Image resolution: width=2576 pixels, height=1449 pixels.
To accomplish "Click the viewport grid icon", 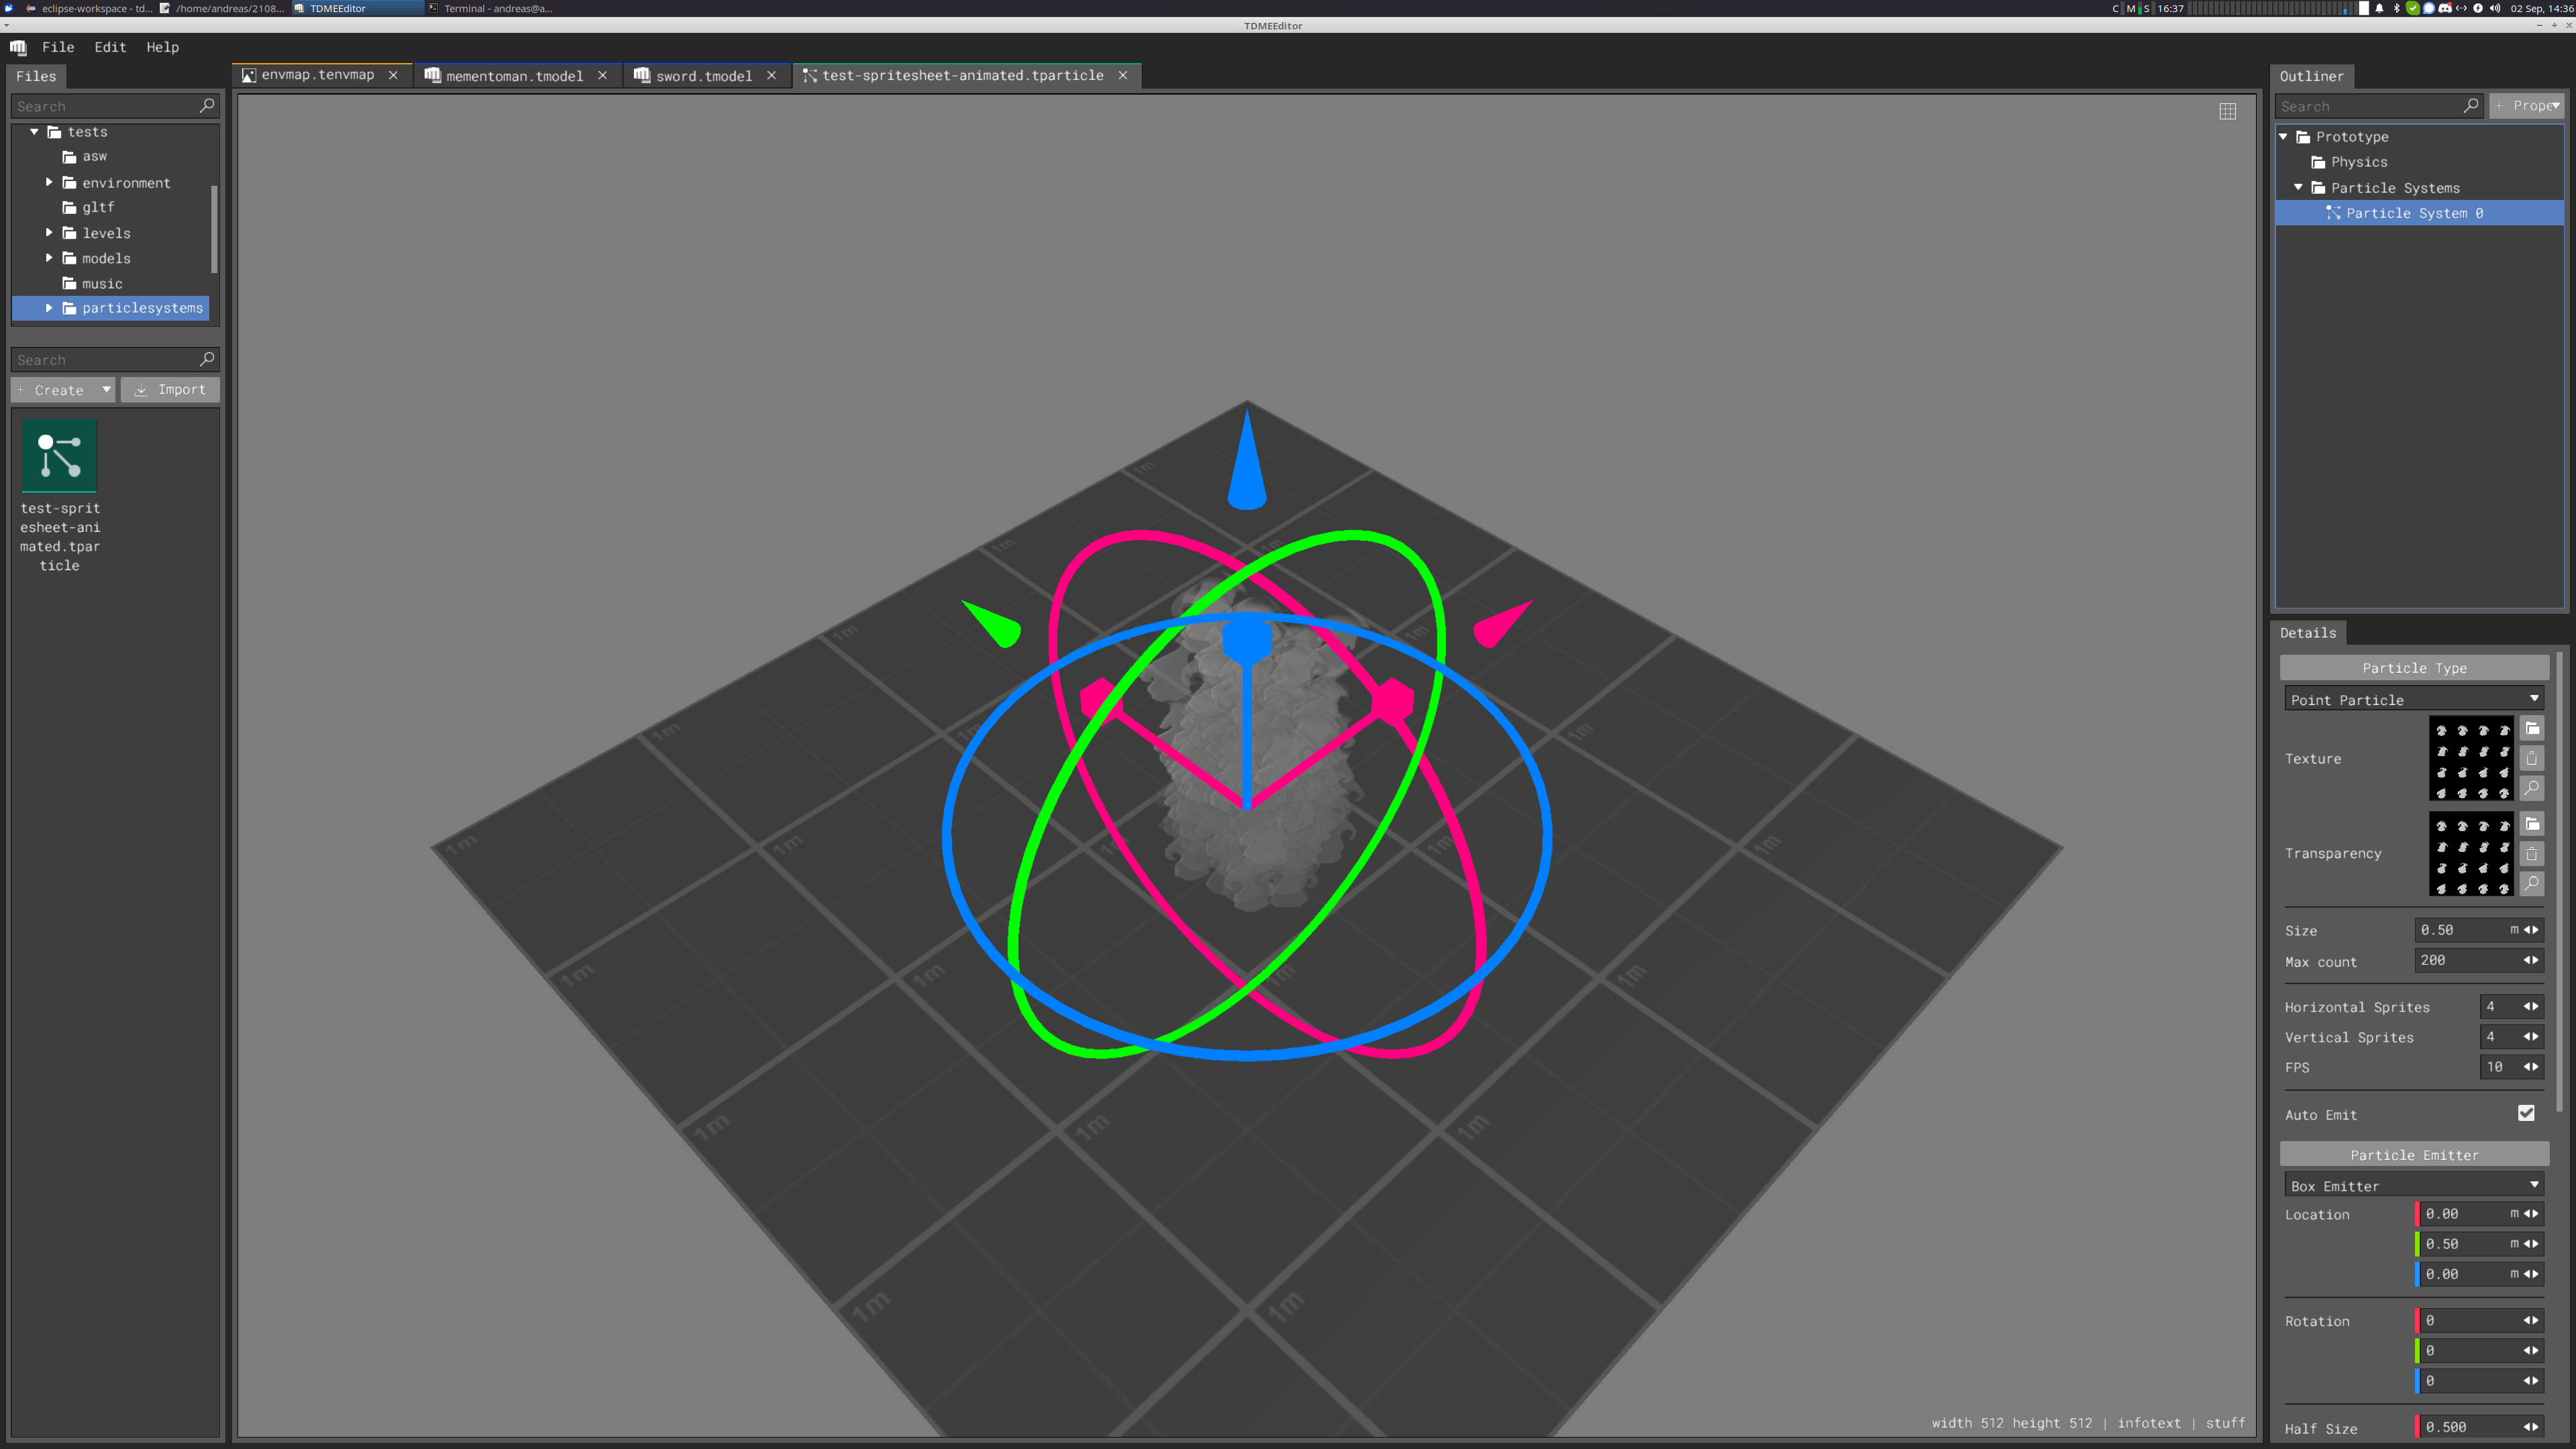I will click(x=2227, y=111).
